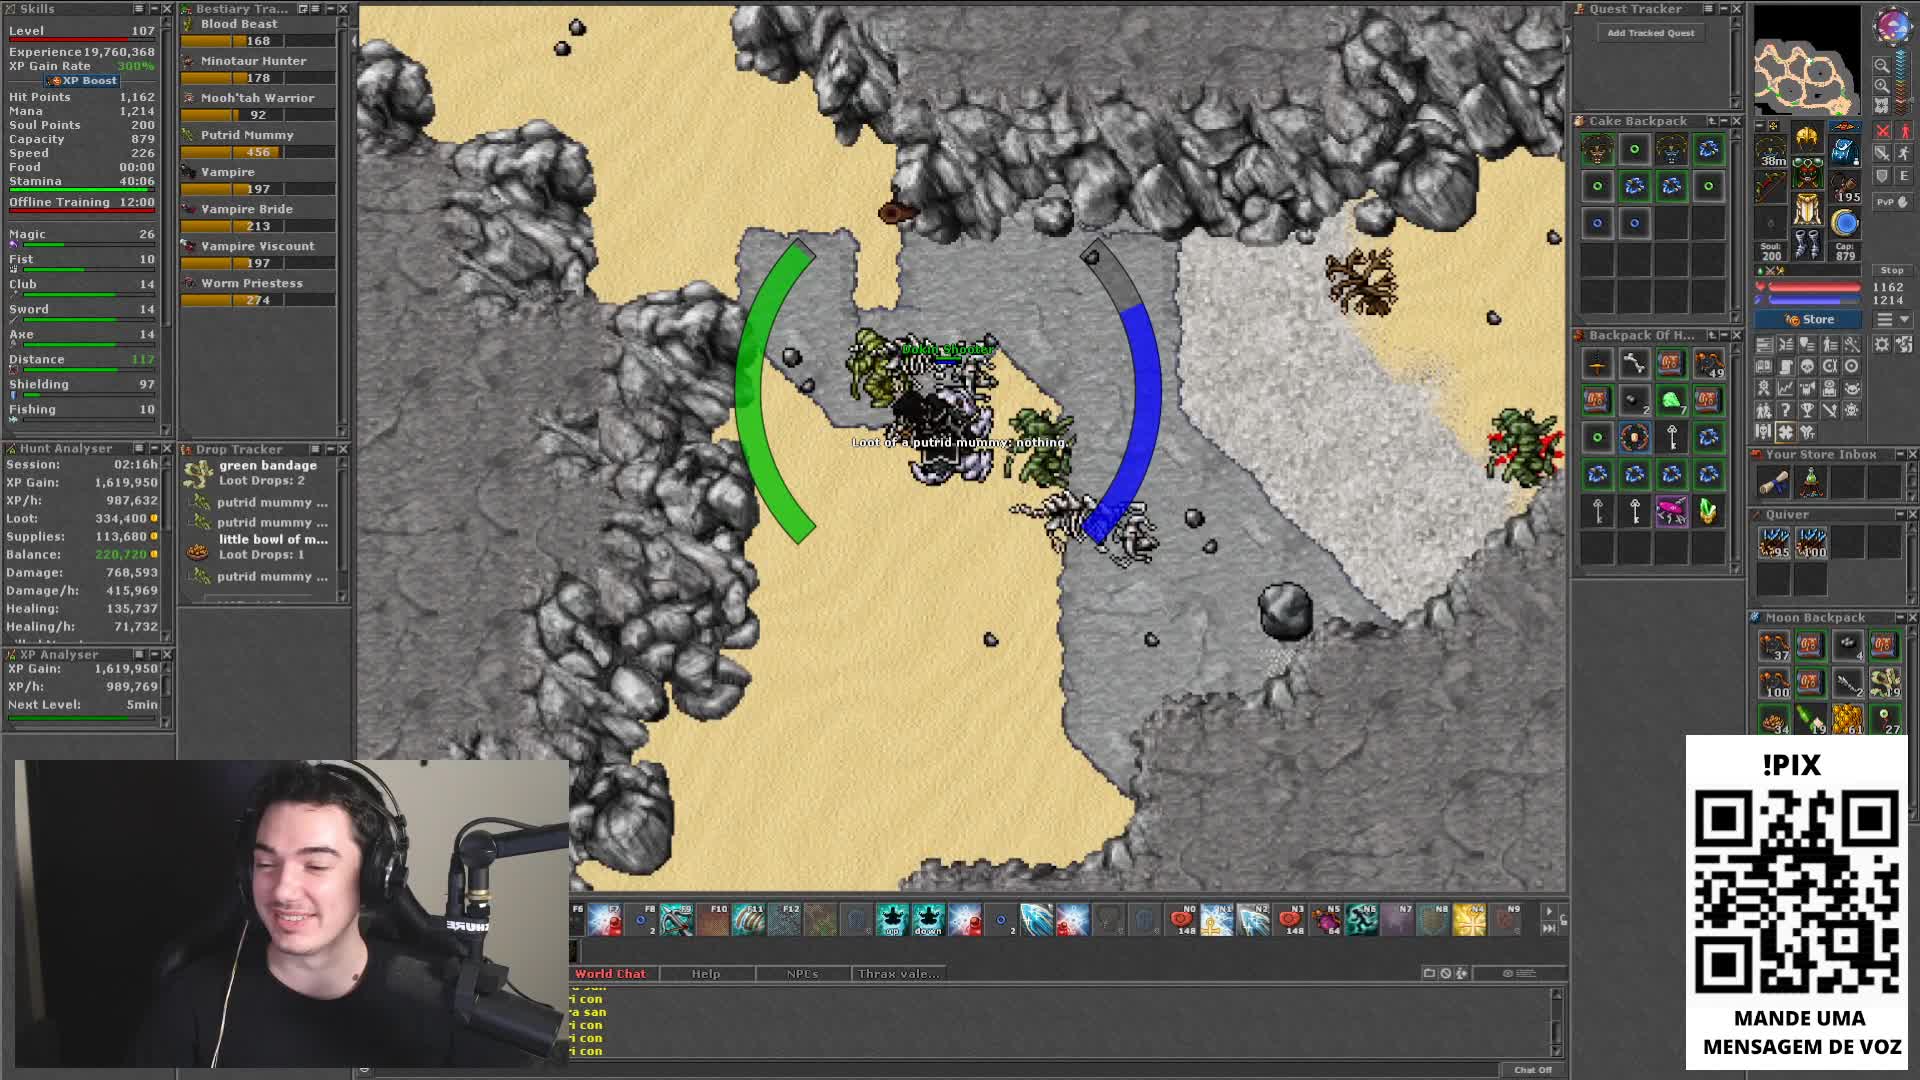This screenshot has height=1080, width=1920.
Task: Select the backpack equipment slot
Action: [1845, 149]
